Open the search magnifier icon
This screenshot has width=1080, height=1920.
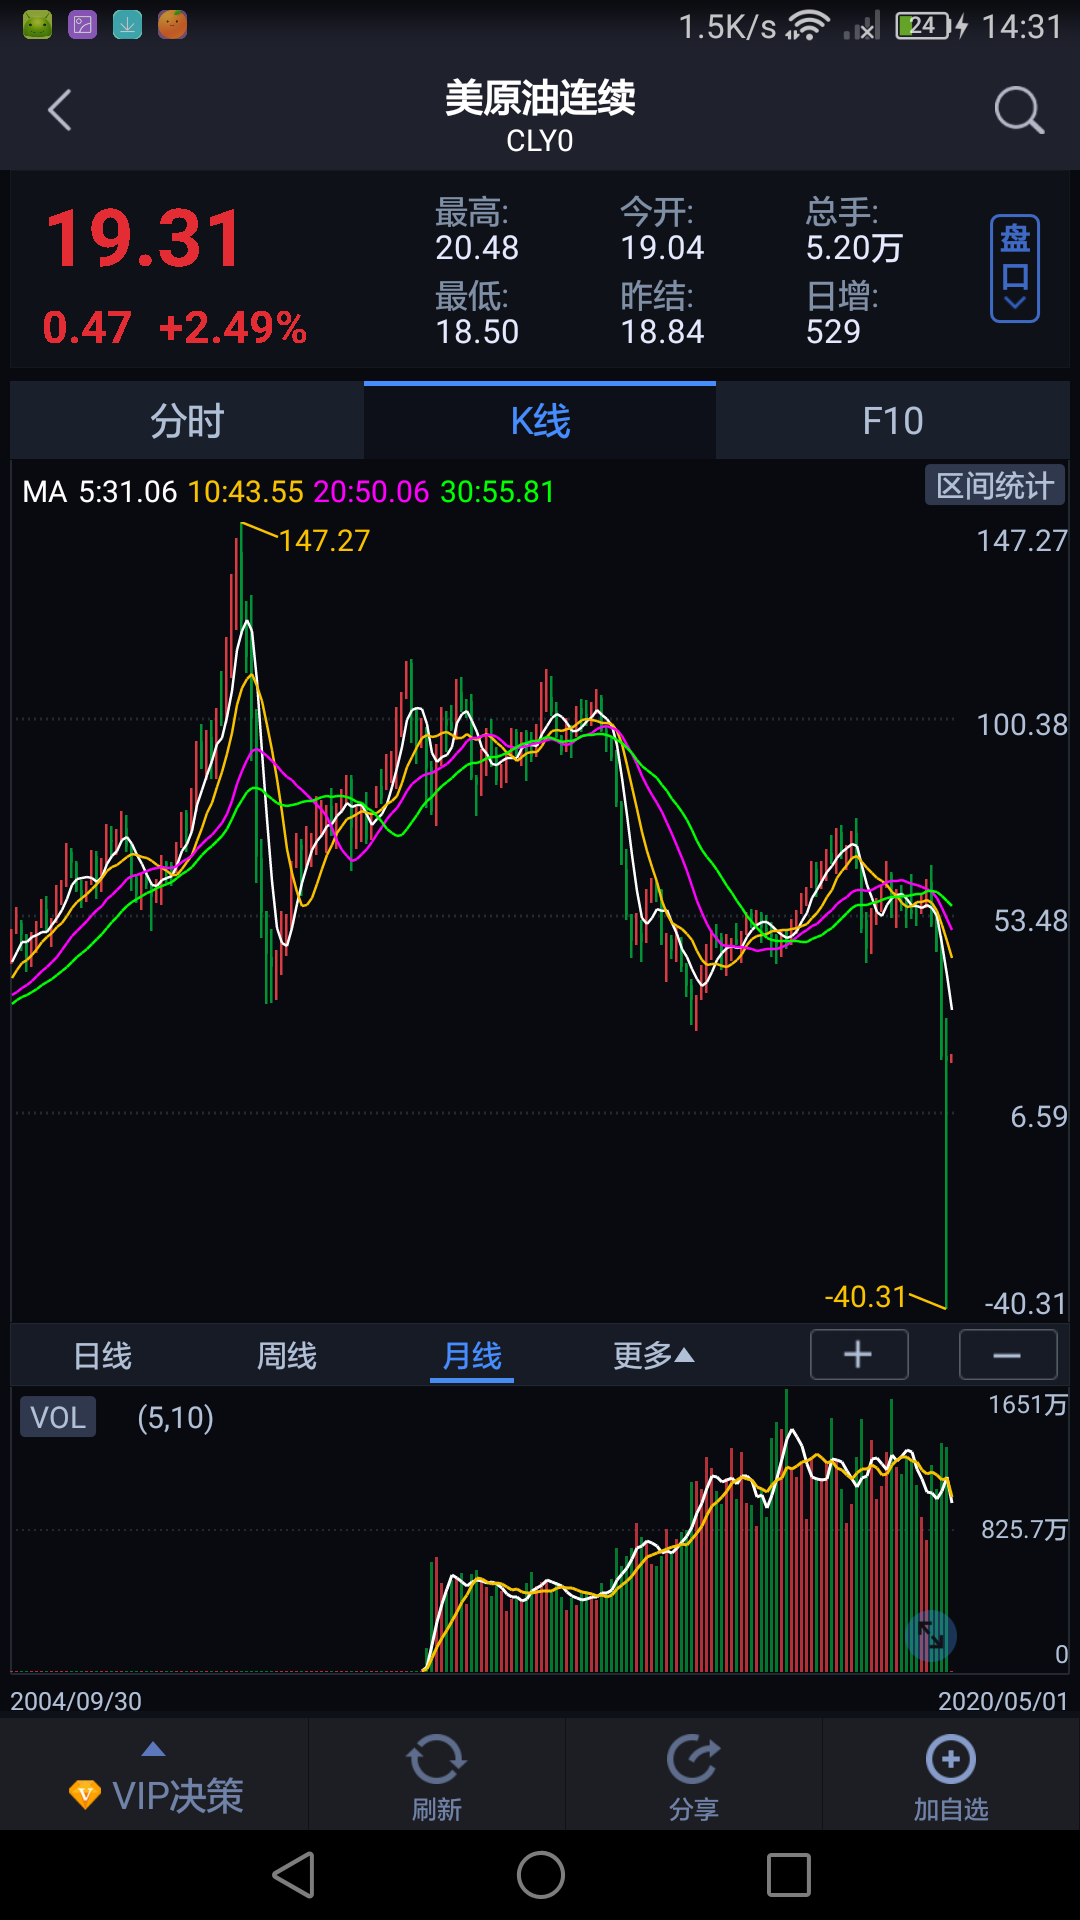1018,110
